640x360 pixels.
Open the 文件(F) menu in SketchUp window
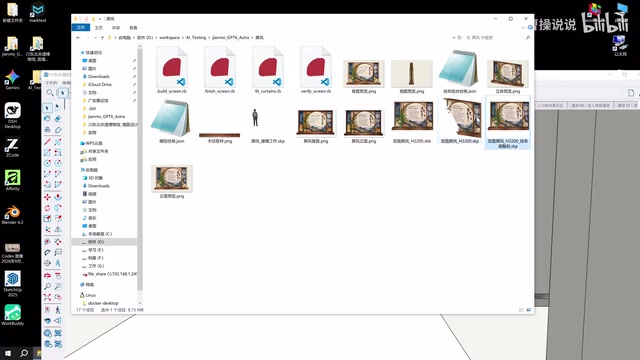(51, 83)
